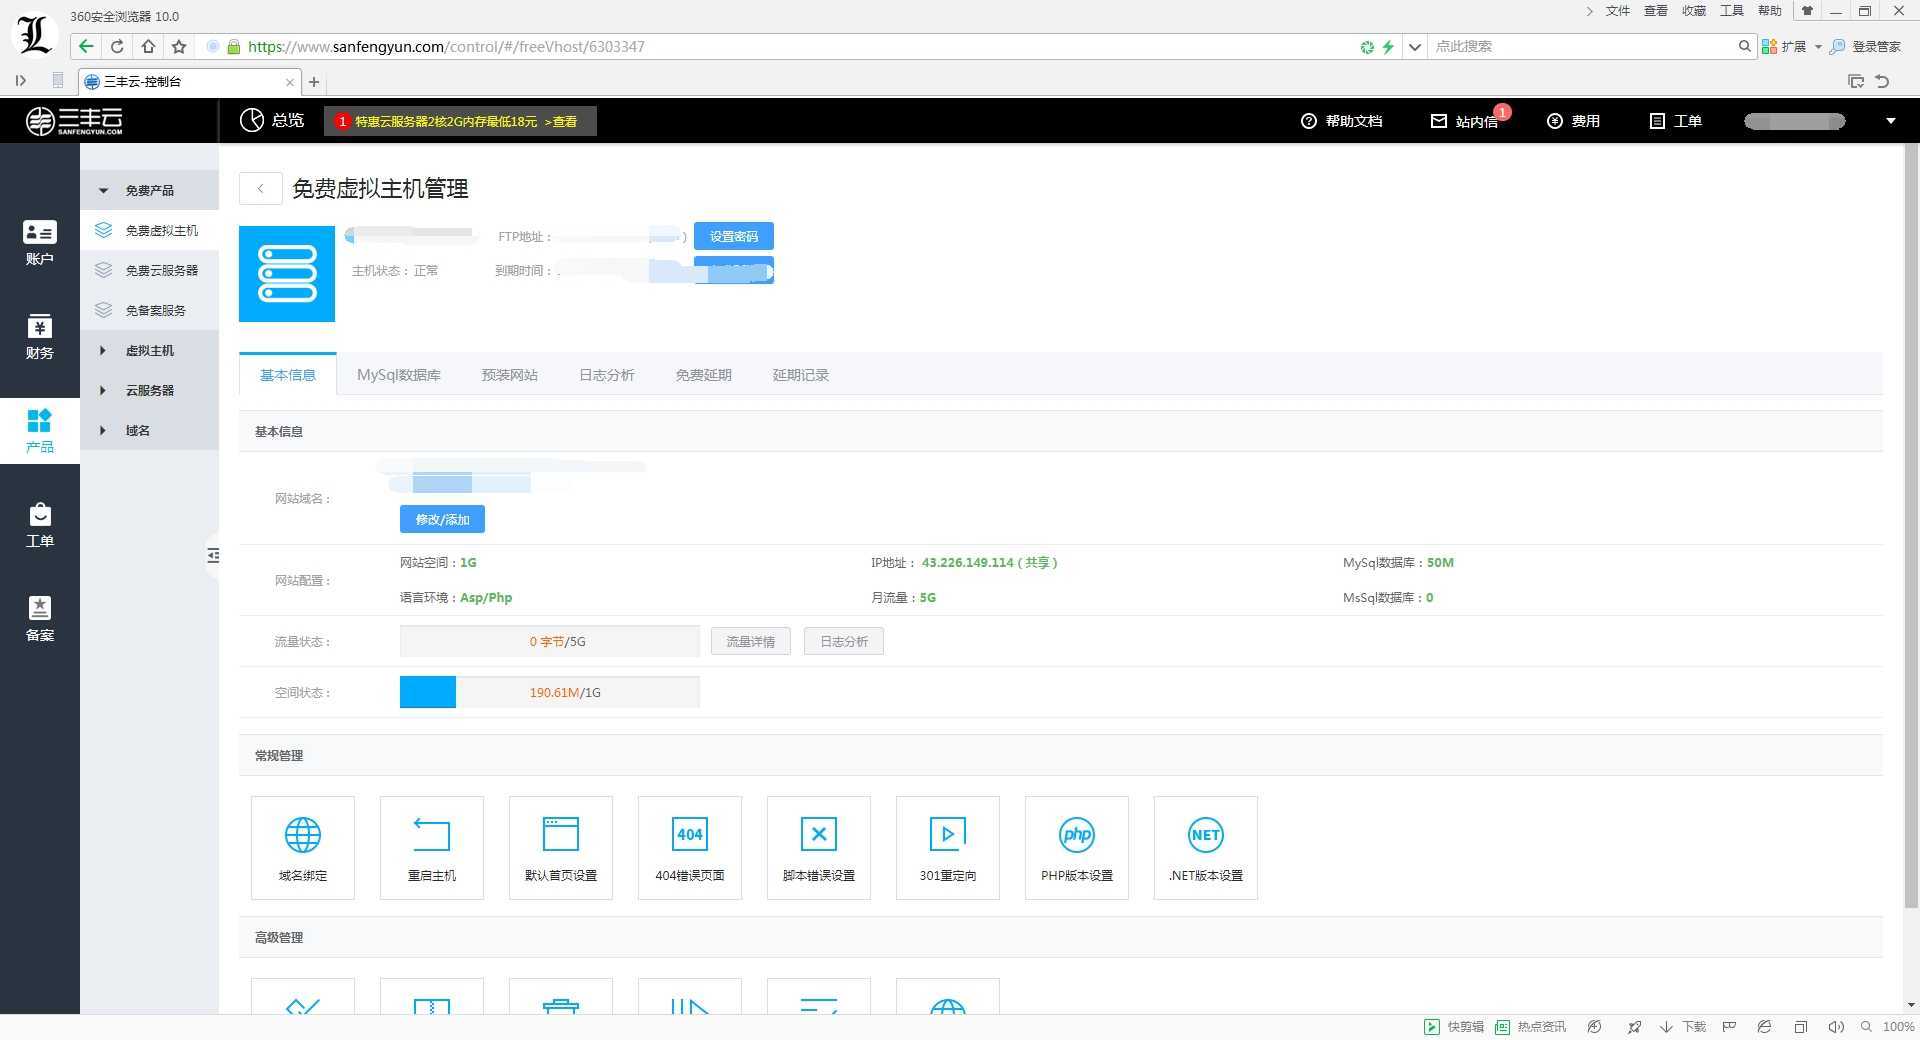Expand the 虚拟主机 menu group
Viewport: 1920px width, 1040px height.
tap(150, 350)
